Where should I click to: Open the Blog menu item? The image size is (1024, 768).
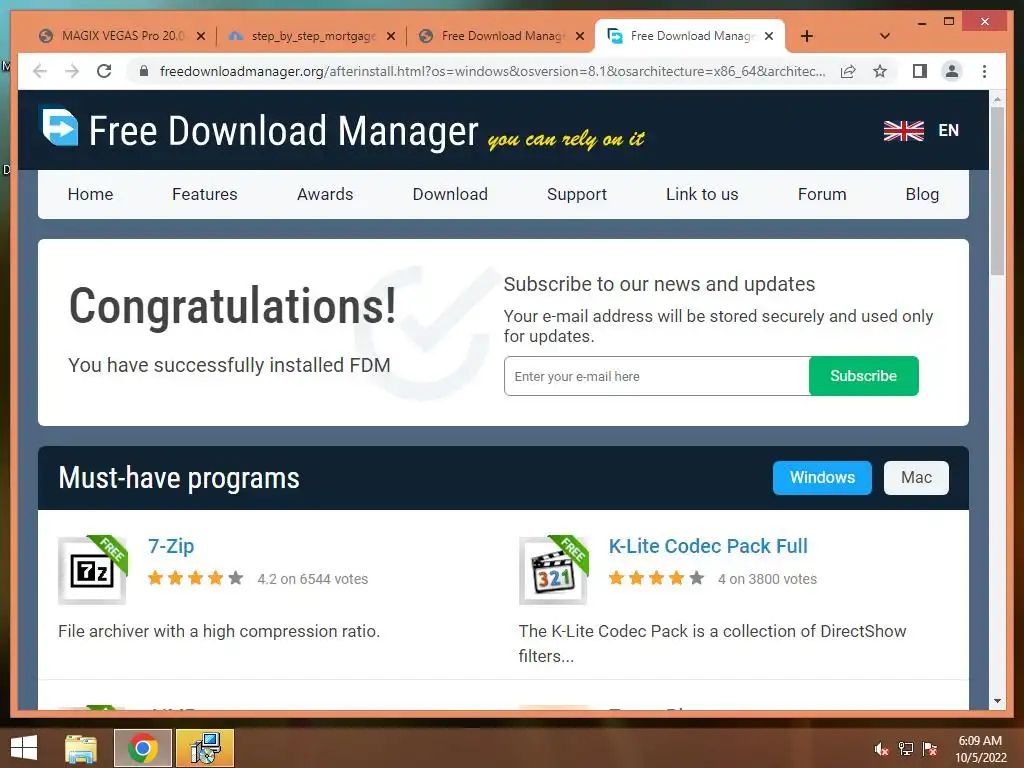click(922, 194)
